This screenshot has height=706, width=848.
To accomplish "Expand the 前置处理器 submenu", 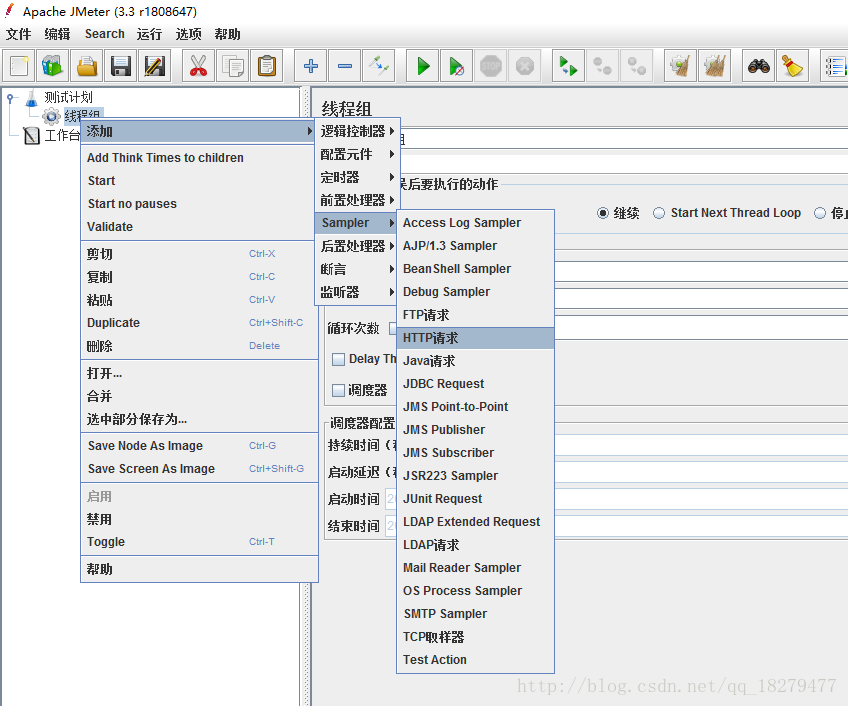I will click(357, 200).
